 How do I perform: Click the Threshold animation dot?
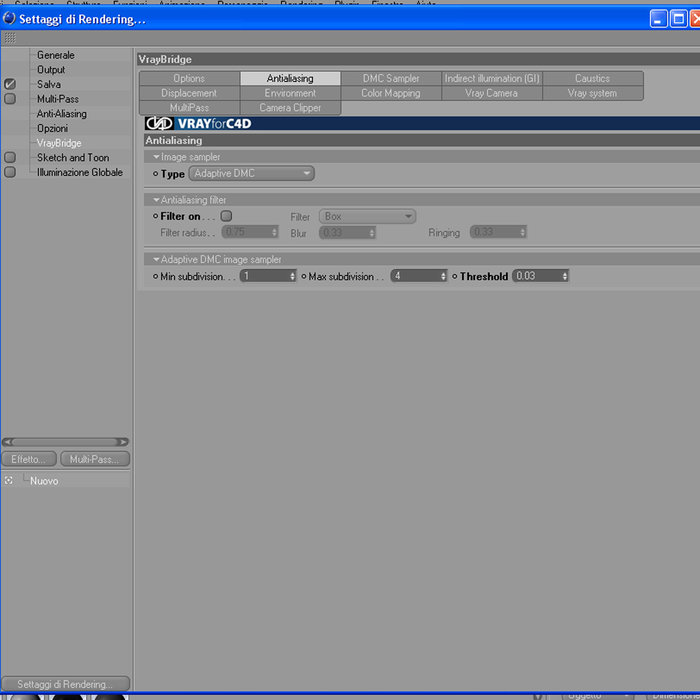pyautogui.click(x=454, y=276)
